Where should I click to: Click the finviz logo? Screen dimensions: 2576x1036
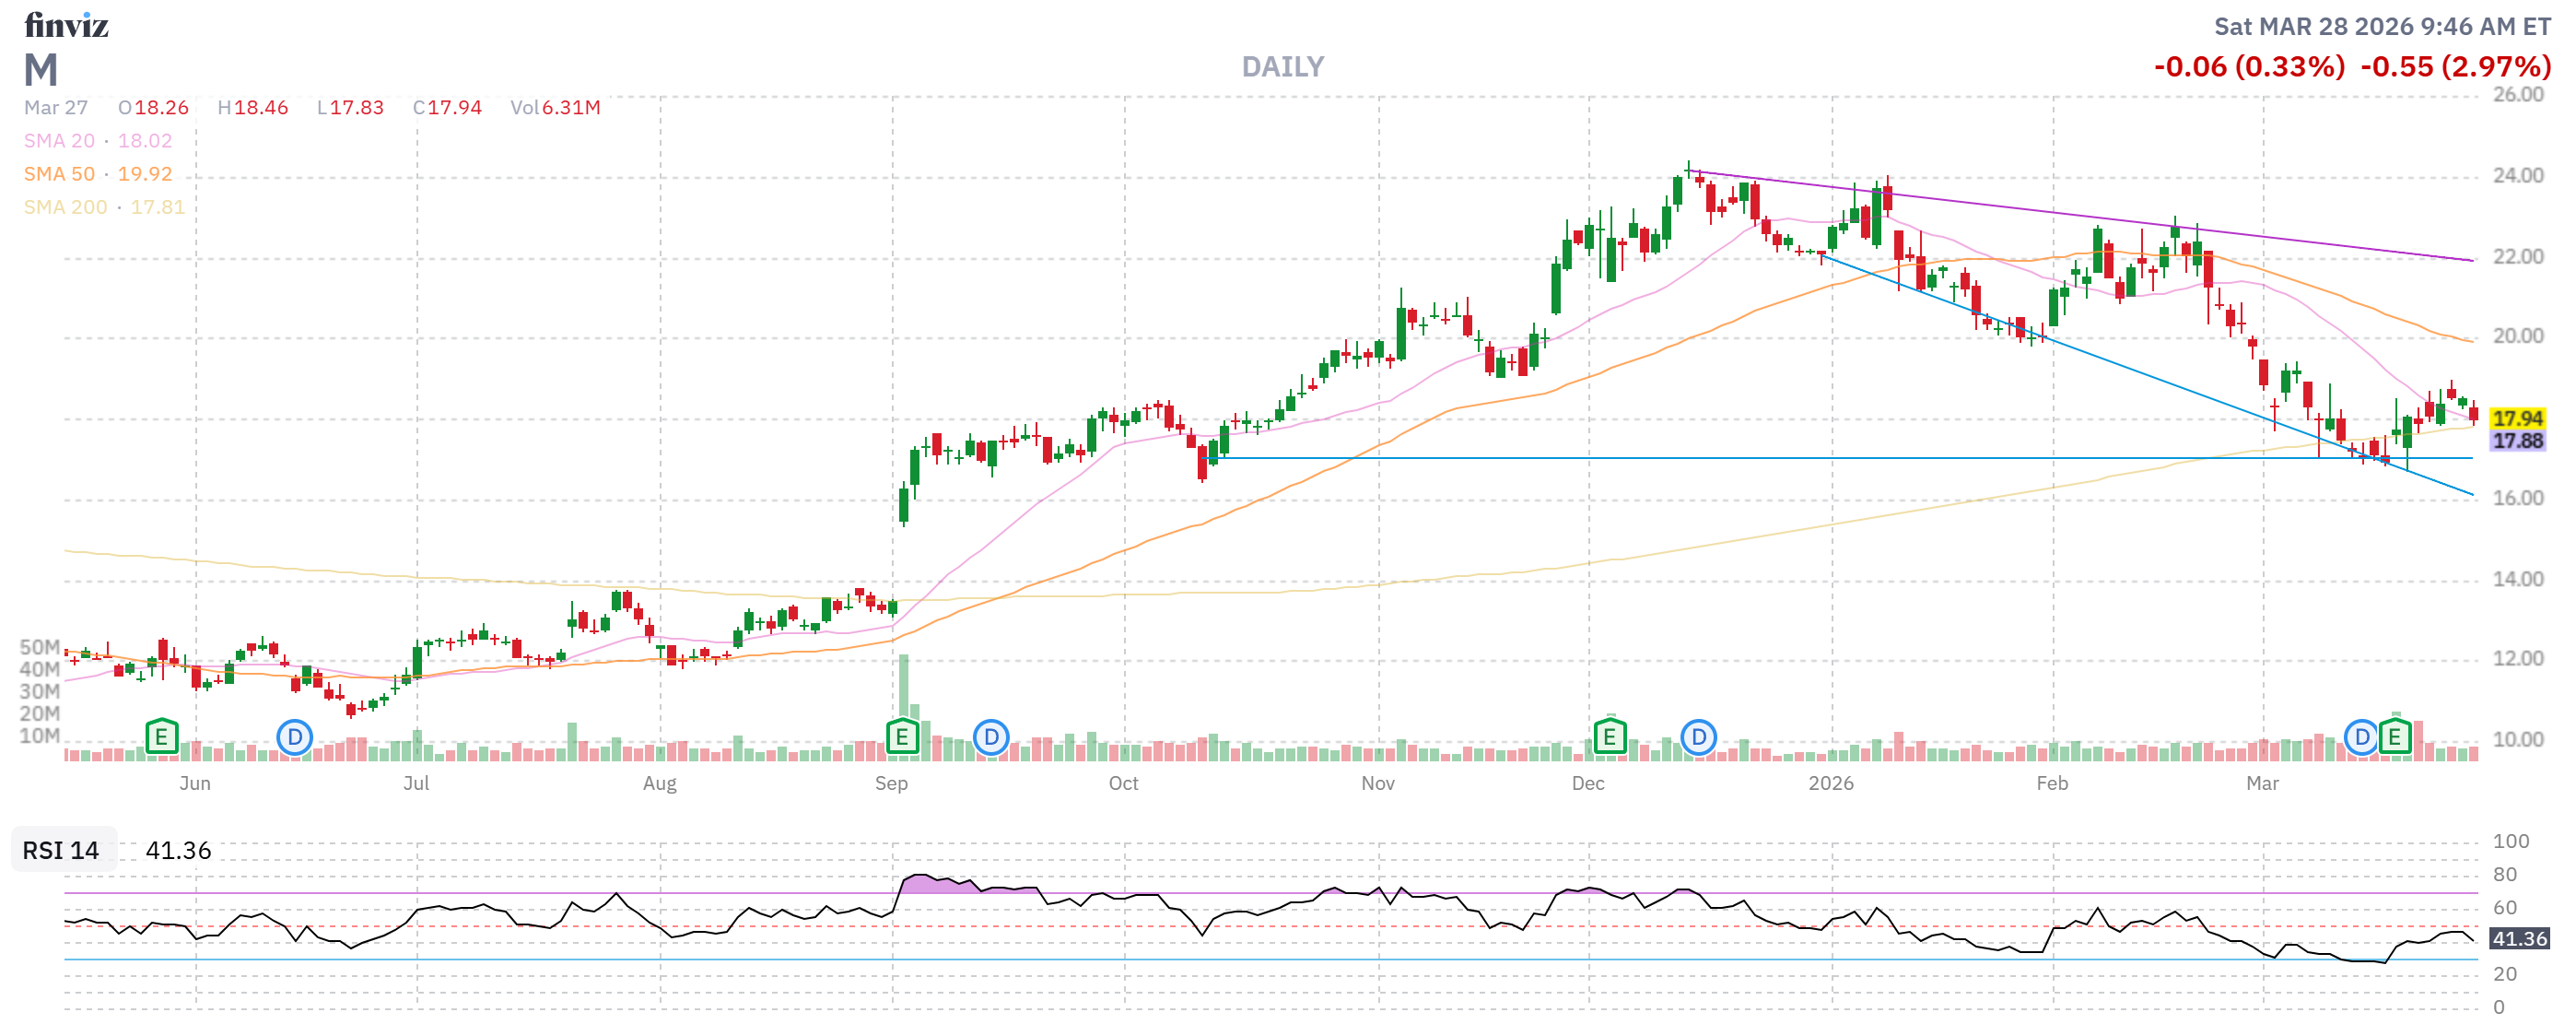click(66, 25)
